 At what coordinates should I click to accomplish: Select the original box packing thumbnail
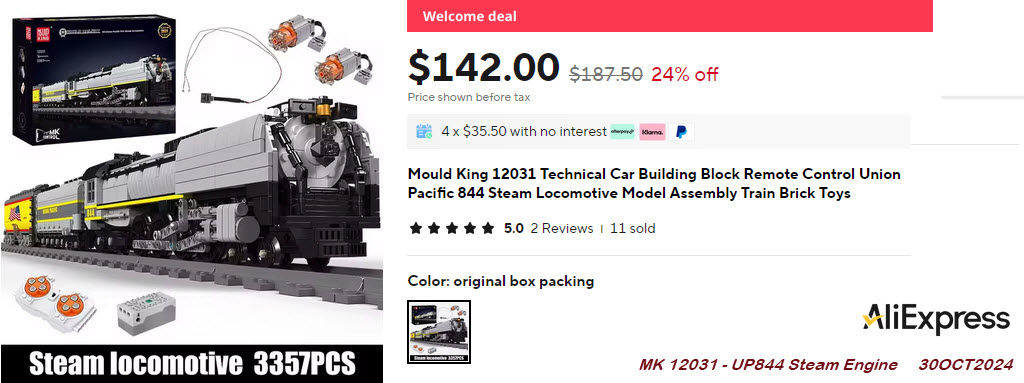(439, 331)
